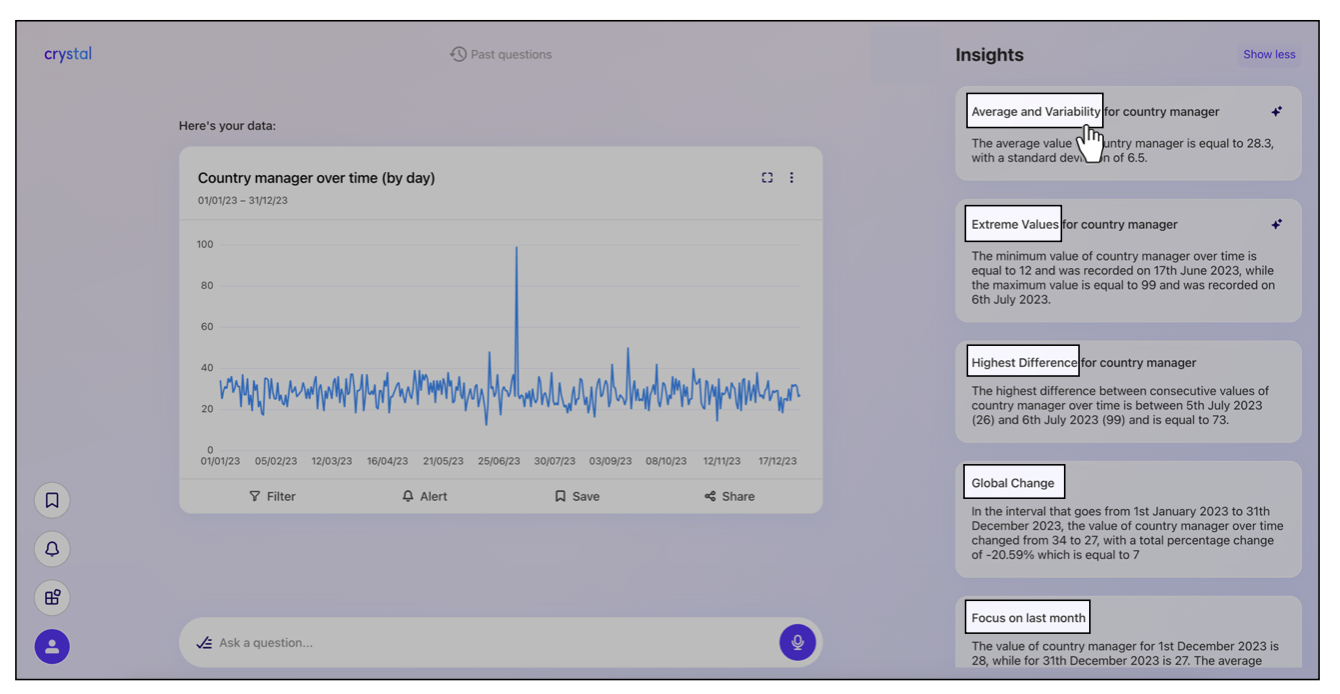The image size is (1340, 694).
Task: Click the bookmark icon in left sidebar
Action: click(x=52, y=500)
